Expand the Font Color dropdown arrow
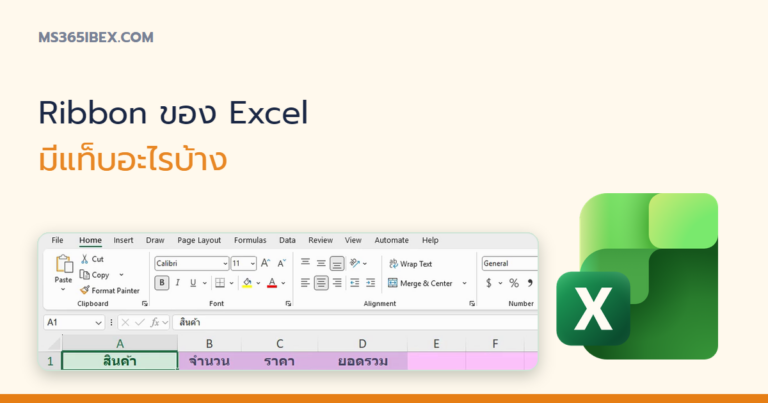The width and height of the screenshot is (768, 403). coord(283,283)
